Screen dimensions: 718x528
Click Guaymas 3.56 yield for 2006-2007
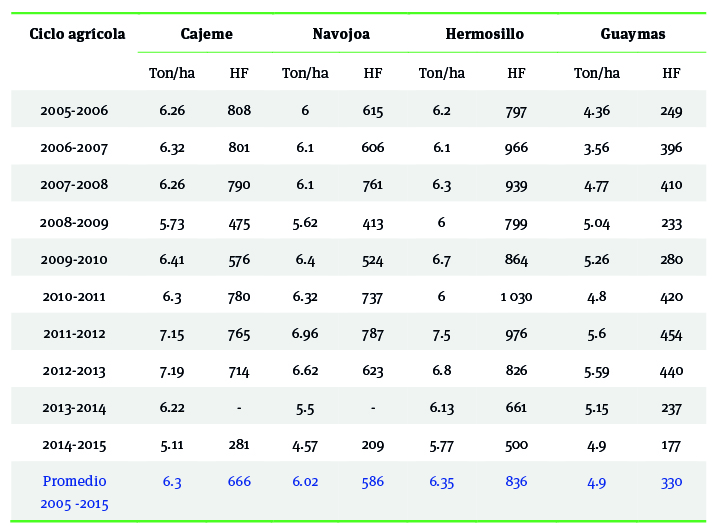tap(596, 148)
